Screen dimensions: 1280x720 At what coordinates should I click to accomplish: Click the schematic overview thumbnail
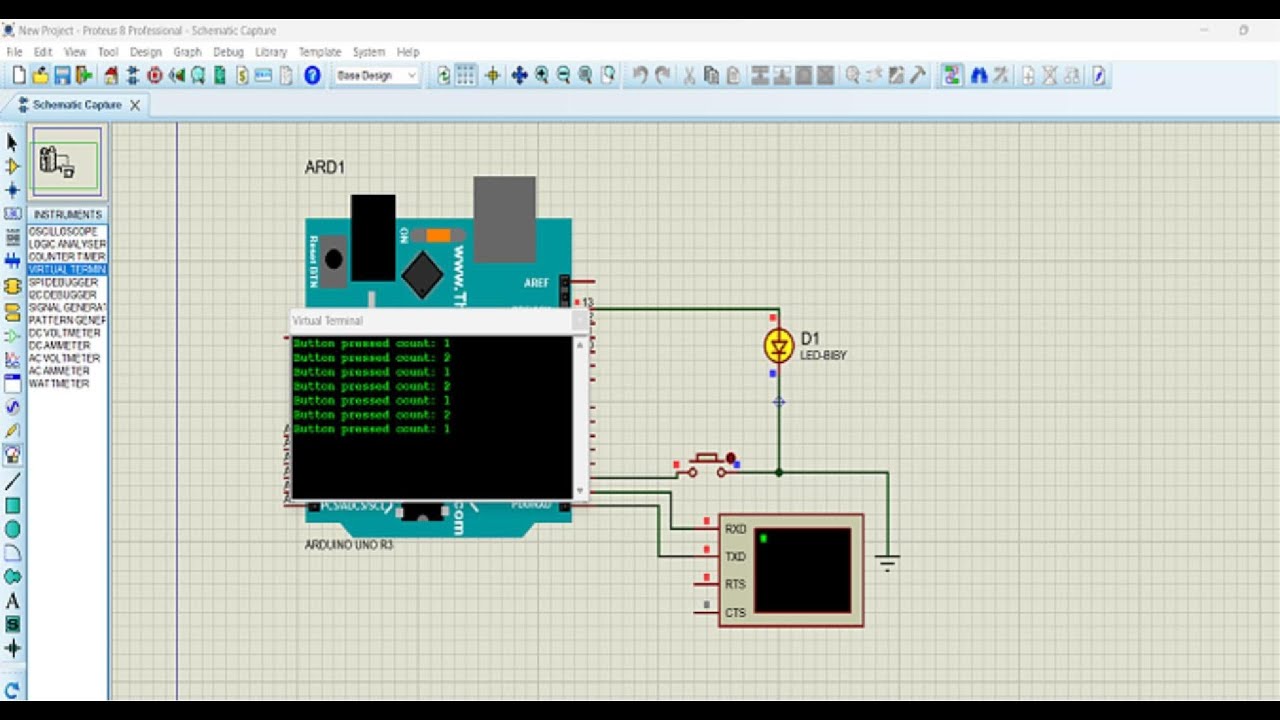[67, 160]
